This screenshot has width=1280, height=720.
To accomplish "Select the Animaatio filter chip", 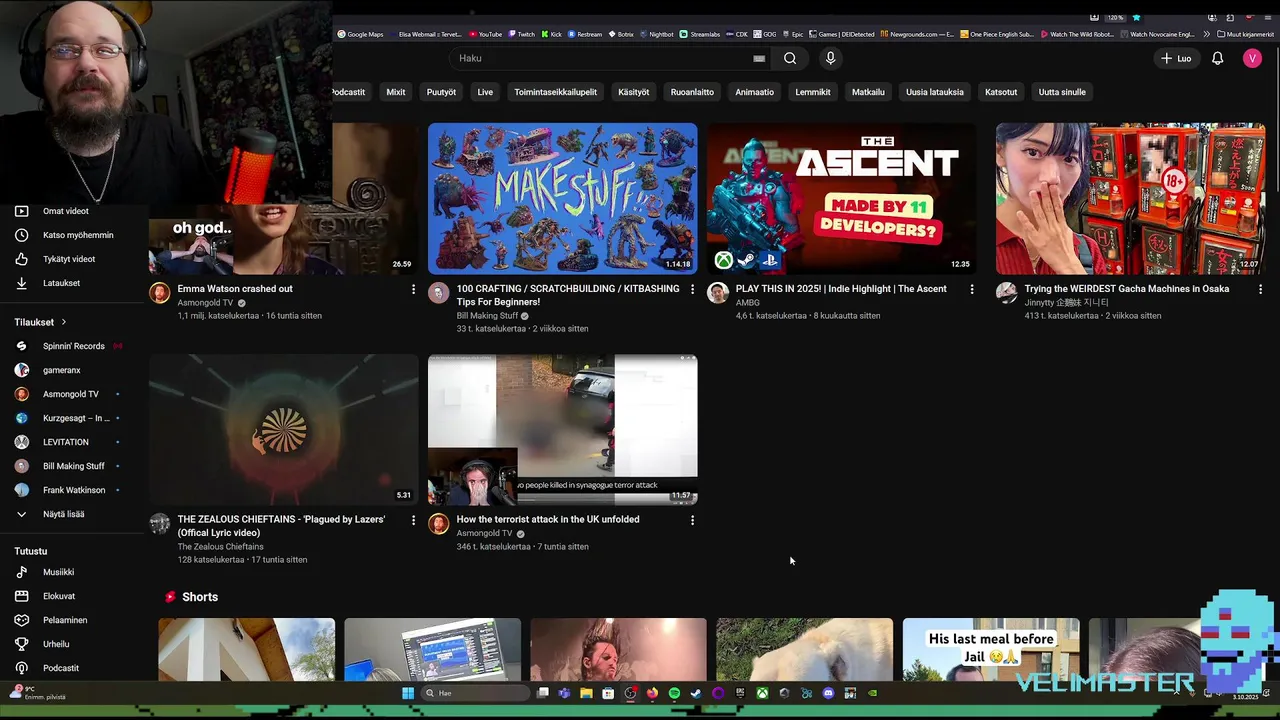I will [754, 92].
